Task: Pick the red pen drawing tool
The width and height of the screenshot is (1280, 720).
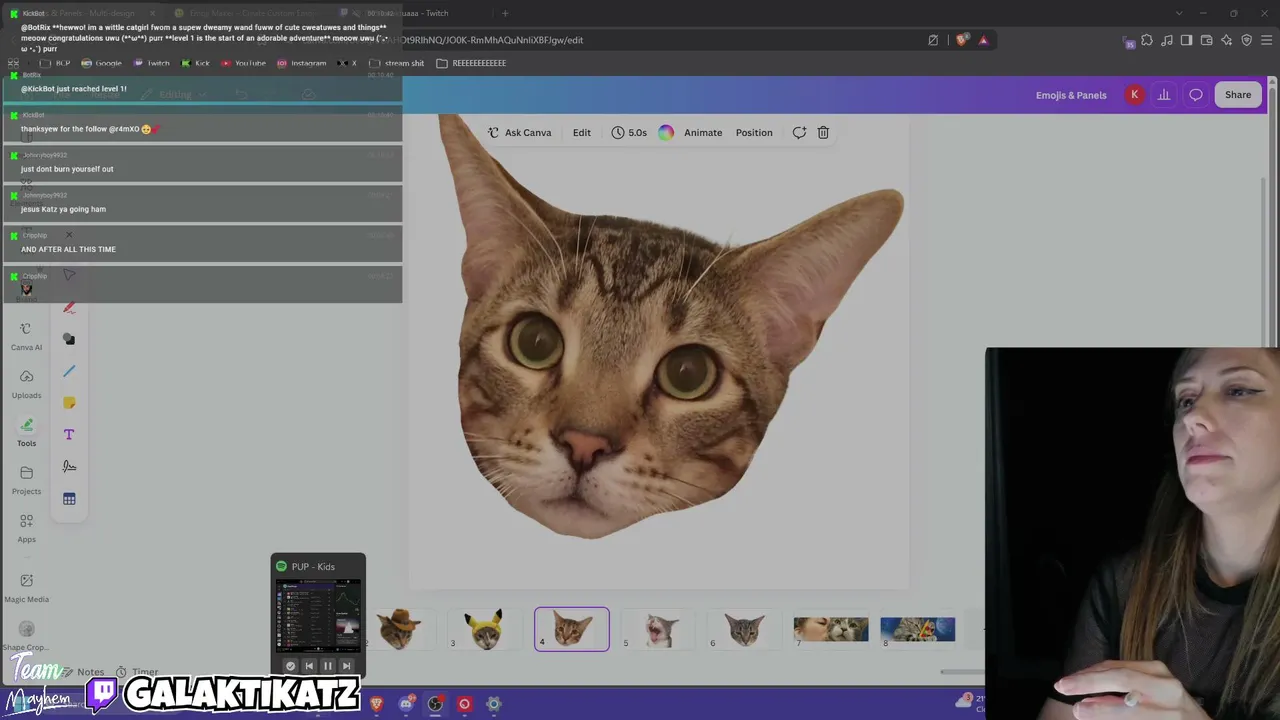Action: click(69, 307)
